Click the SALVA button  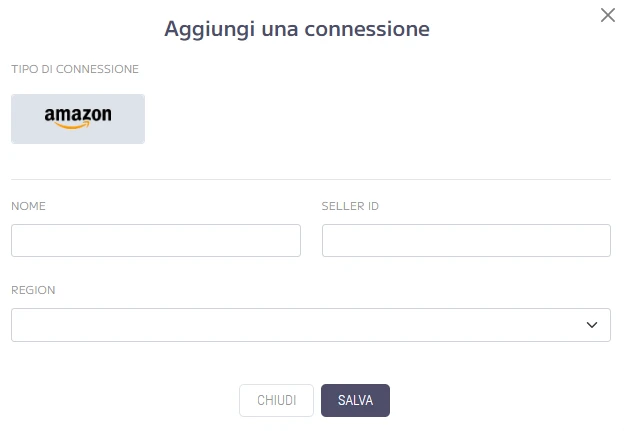tap(355, 400)
